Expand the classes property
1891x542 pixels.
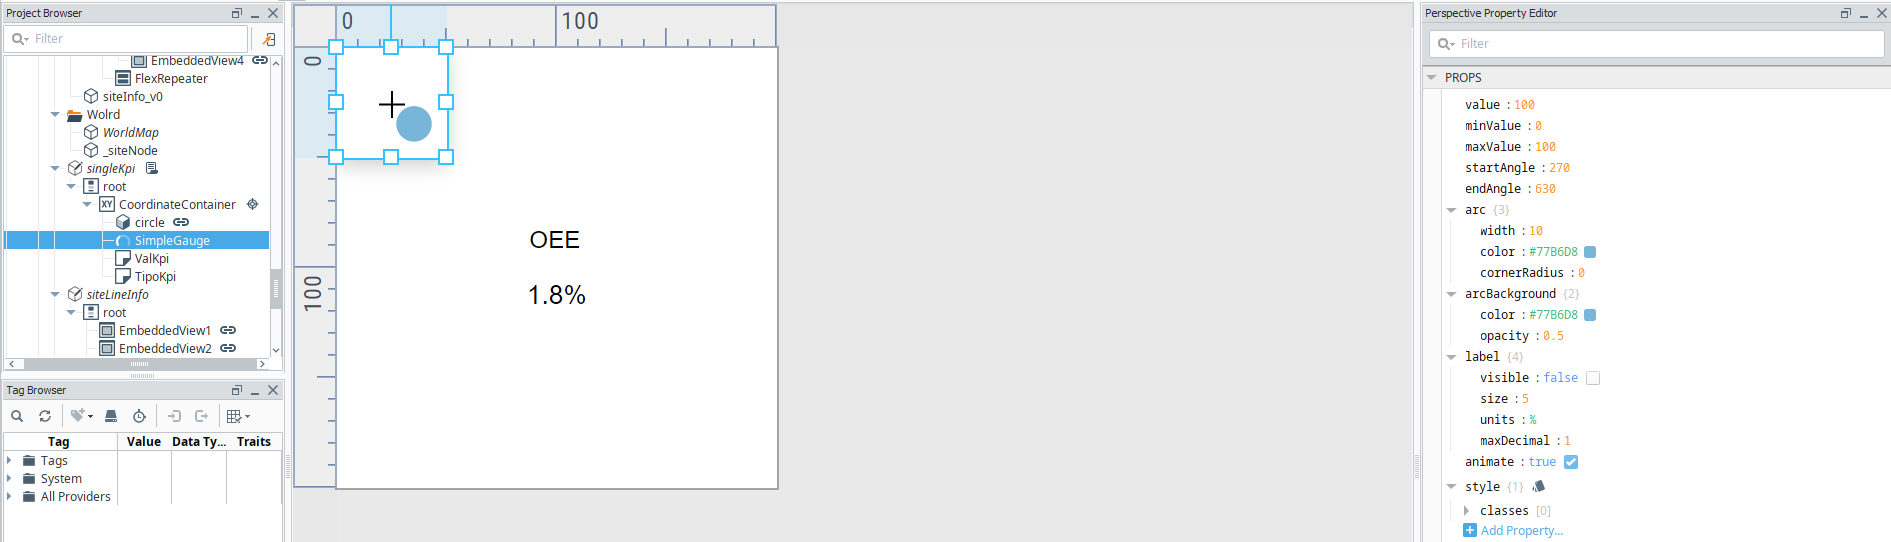(1467, 511)
